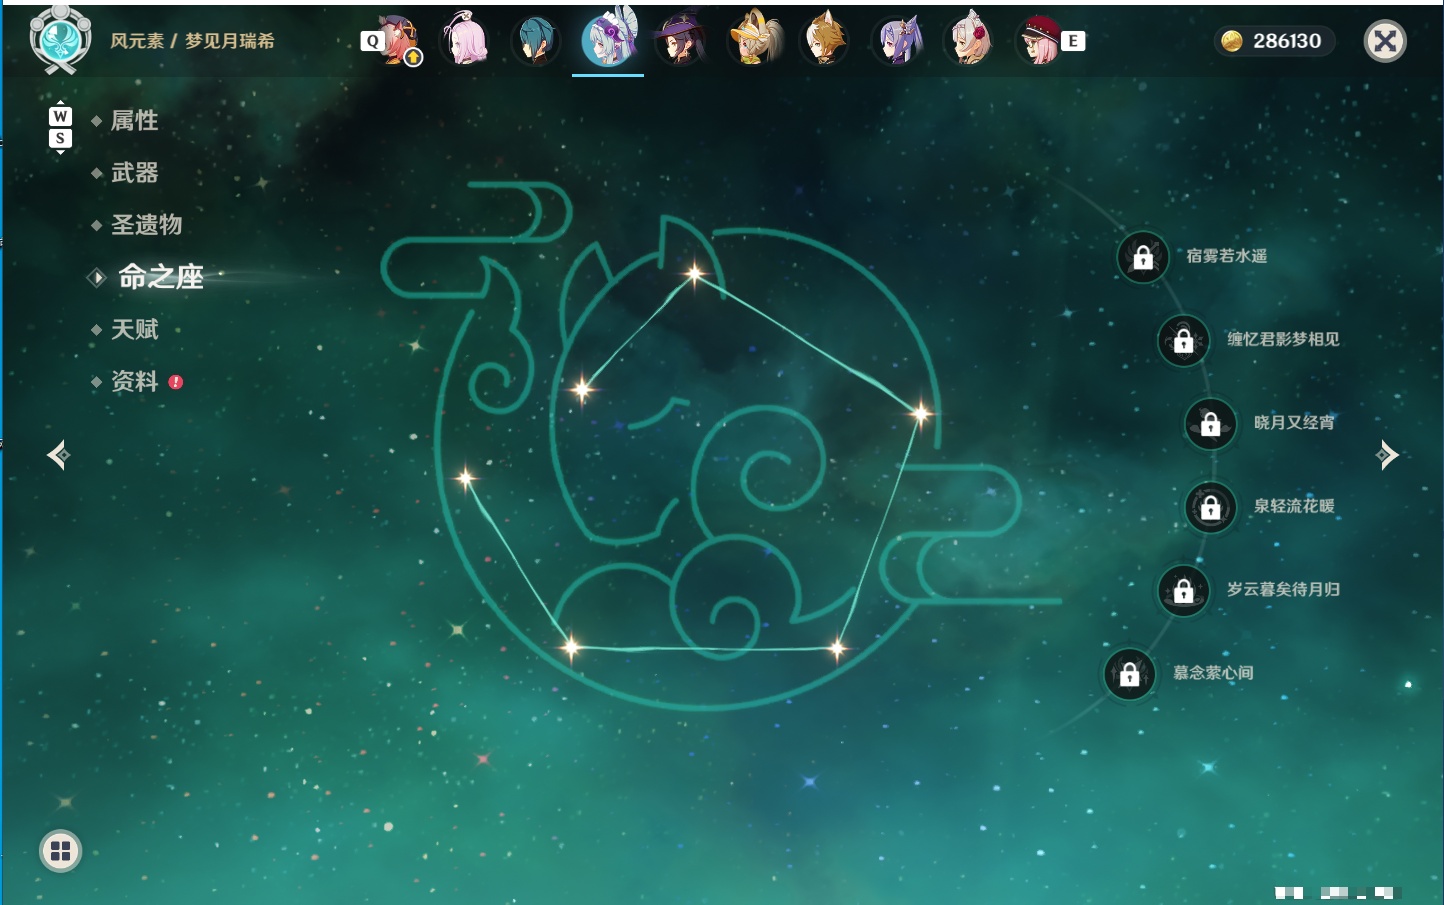Select the locked 缠忆君影梦相见 constellation icon

[x=1184, y=340]
